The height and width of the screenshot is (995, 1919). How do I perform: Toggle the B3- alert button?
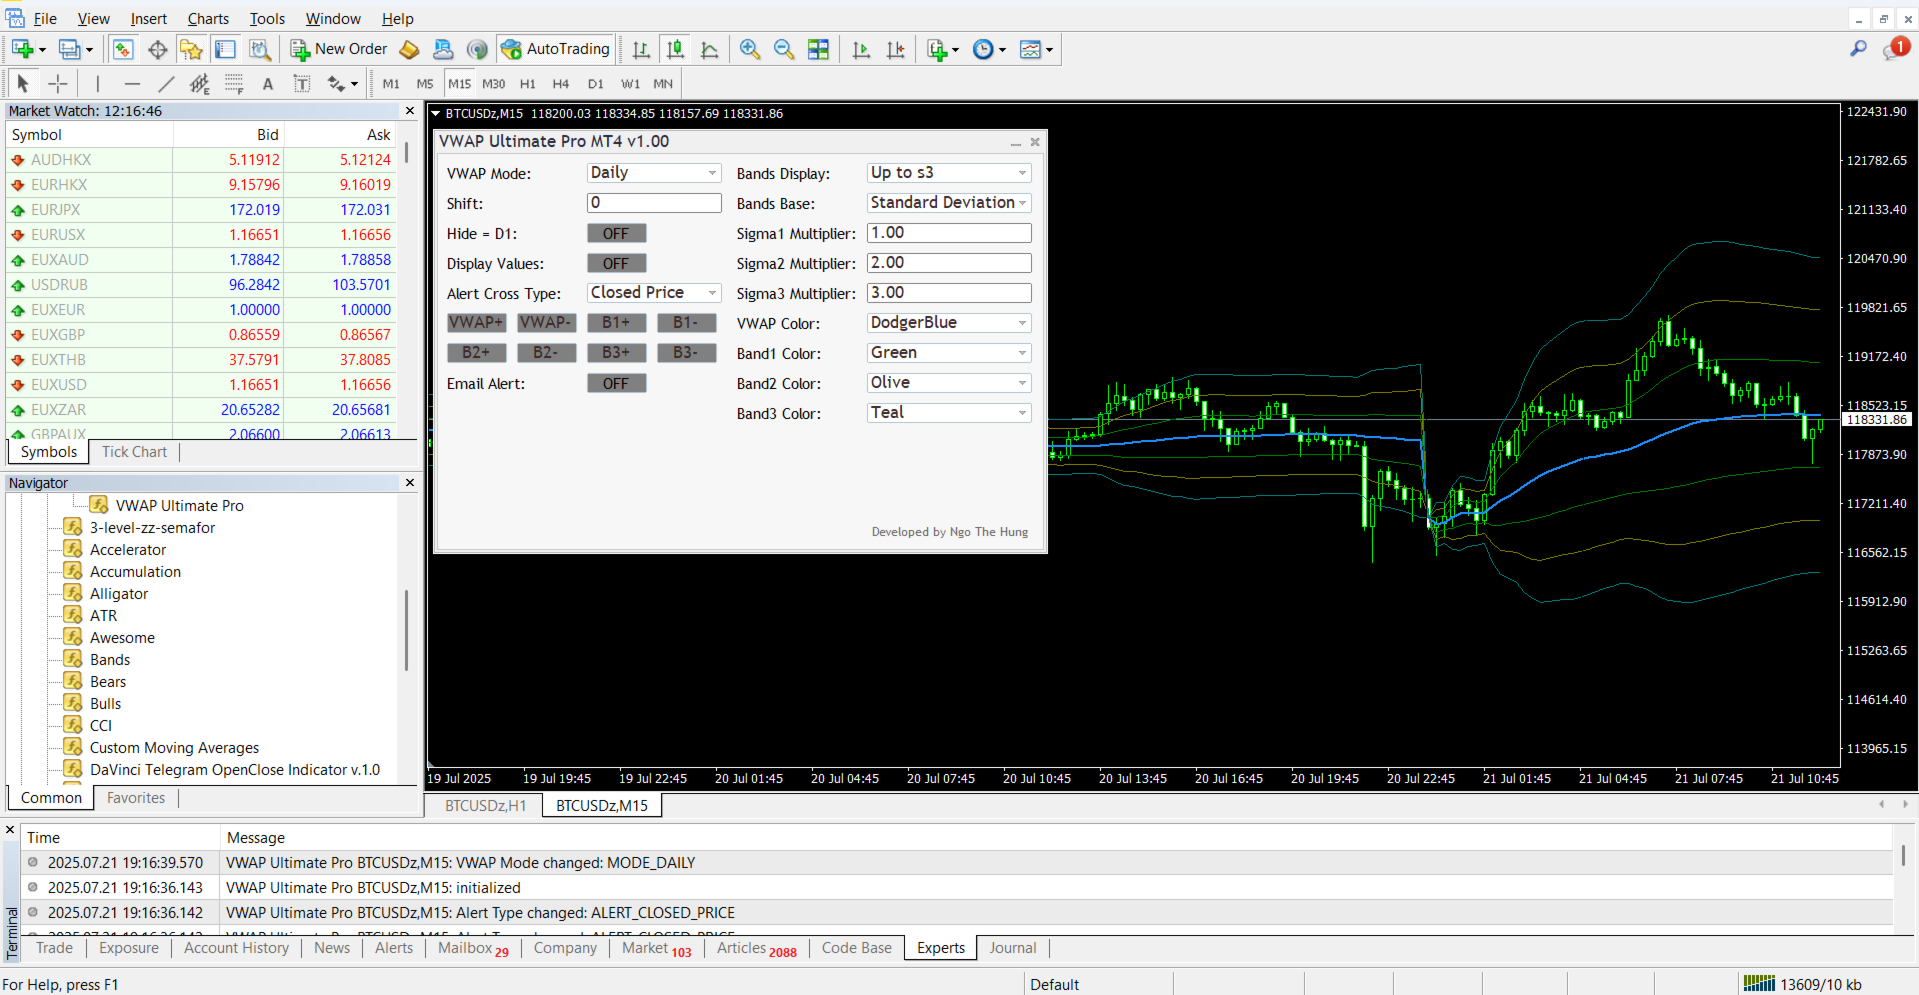[686, 352]
